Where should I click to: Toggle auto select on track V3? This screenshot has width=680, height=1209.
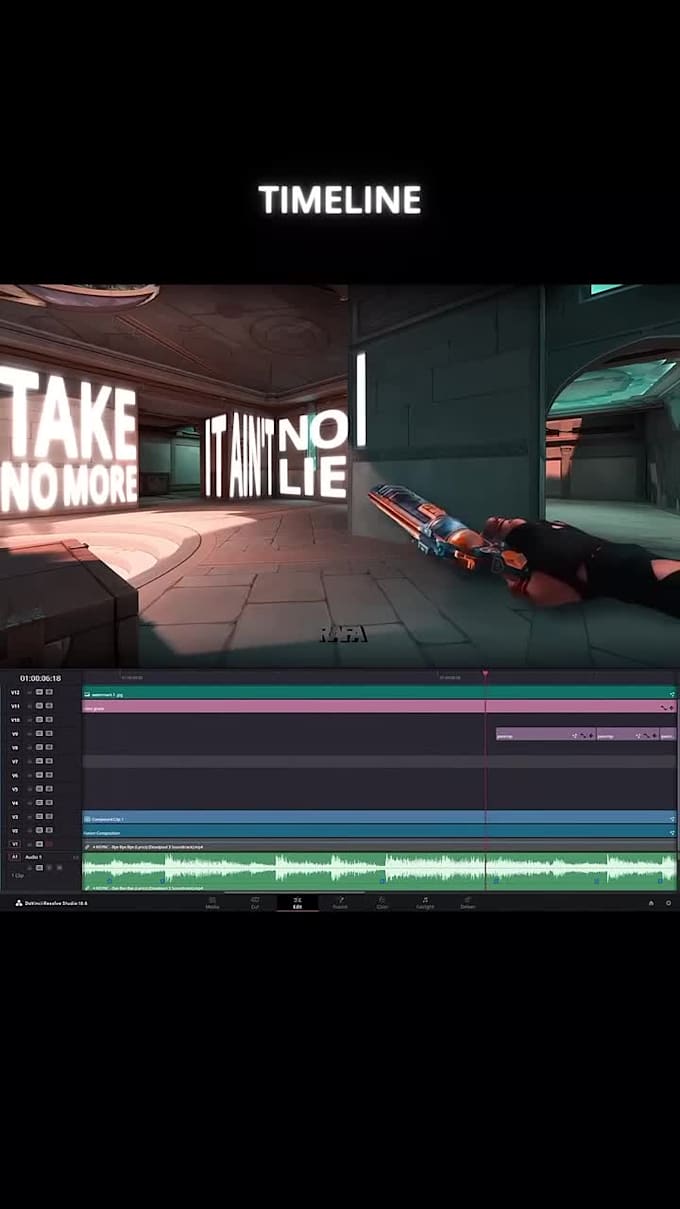[39, 817]
